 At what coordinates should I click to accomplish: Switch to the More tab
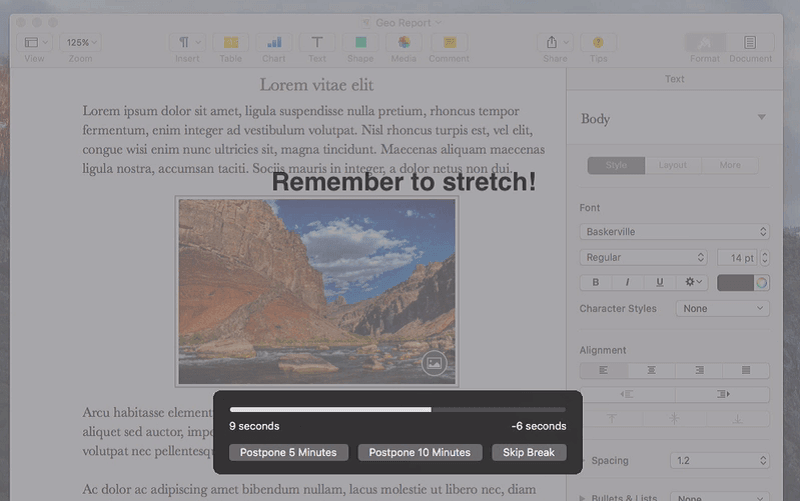[x=730, y=165]
